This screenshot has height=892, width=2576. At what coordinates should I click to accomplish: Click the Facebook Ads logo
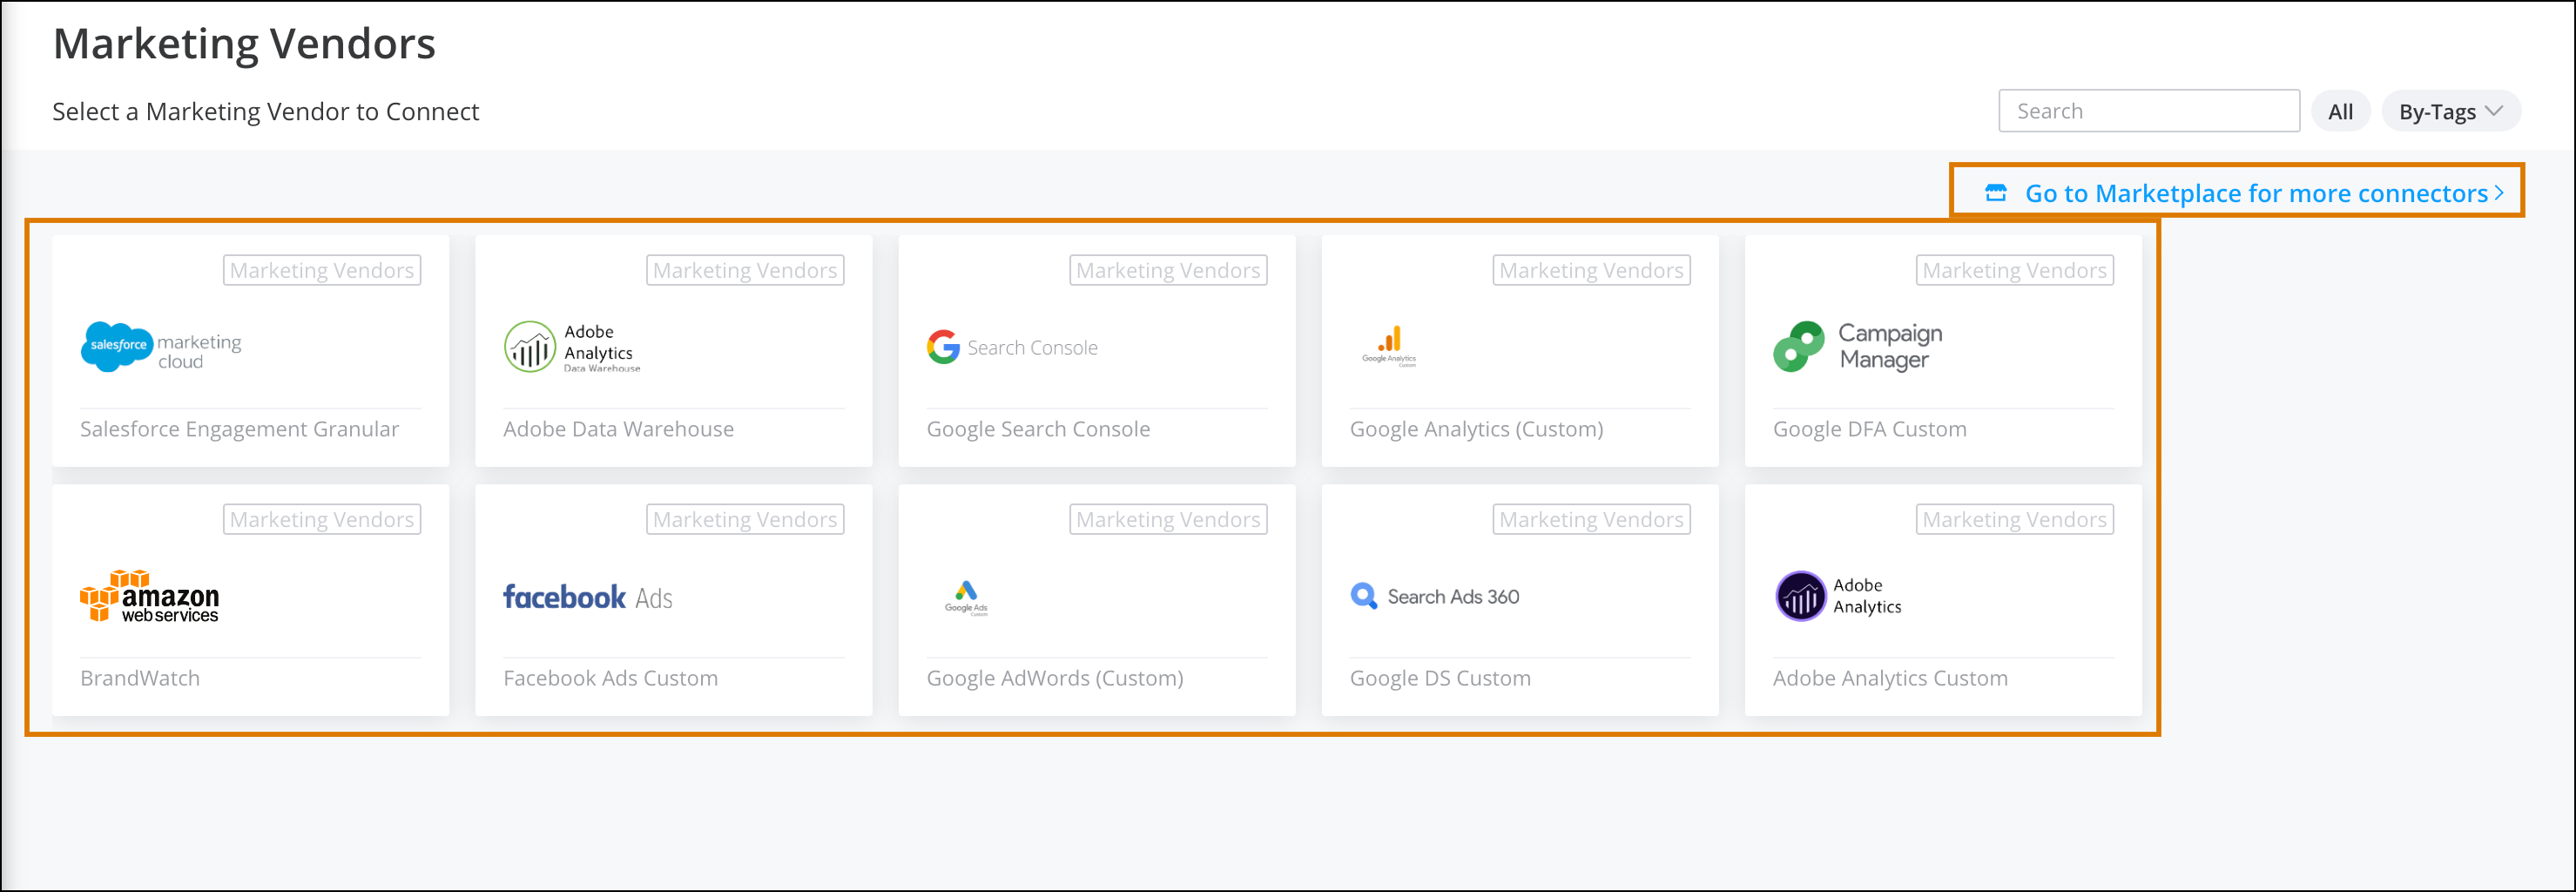(x=588, y=597)
